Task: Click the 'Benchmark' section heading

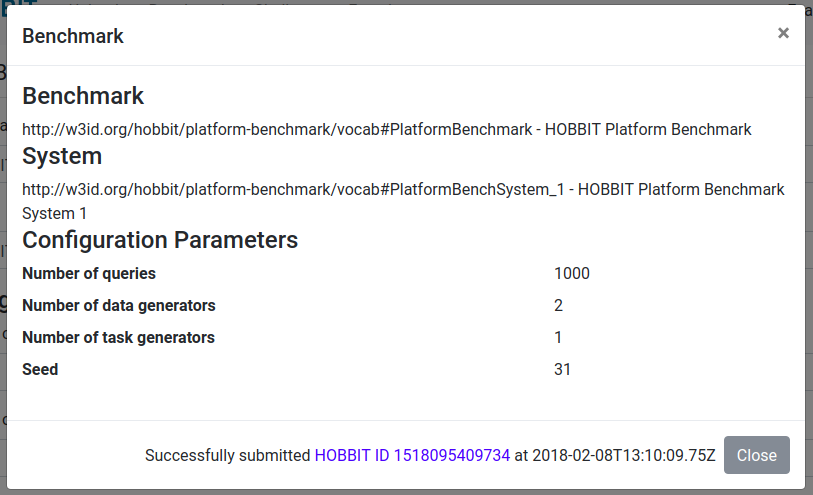Action: click(83, 96)
